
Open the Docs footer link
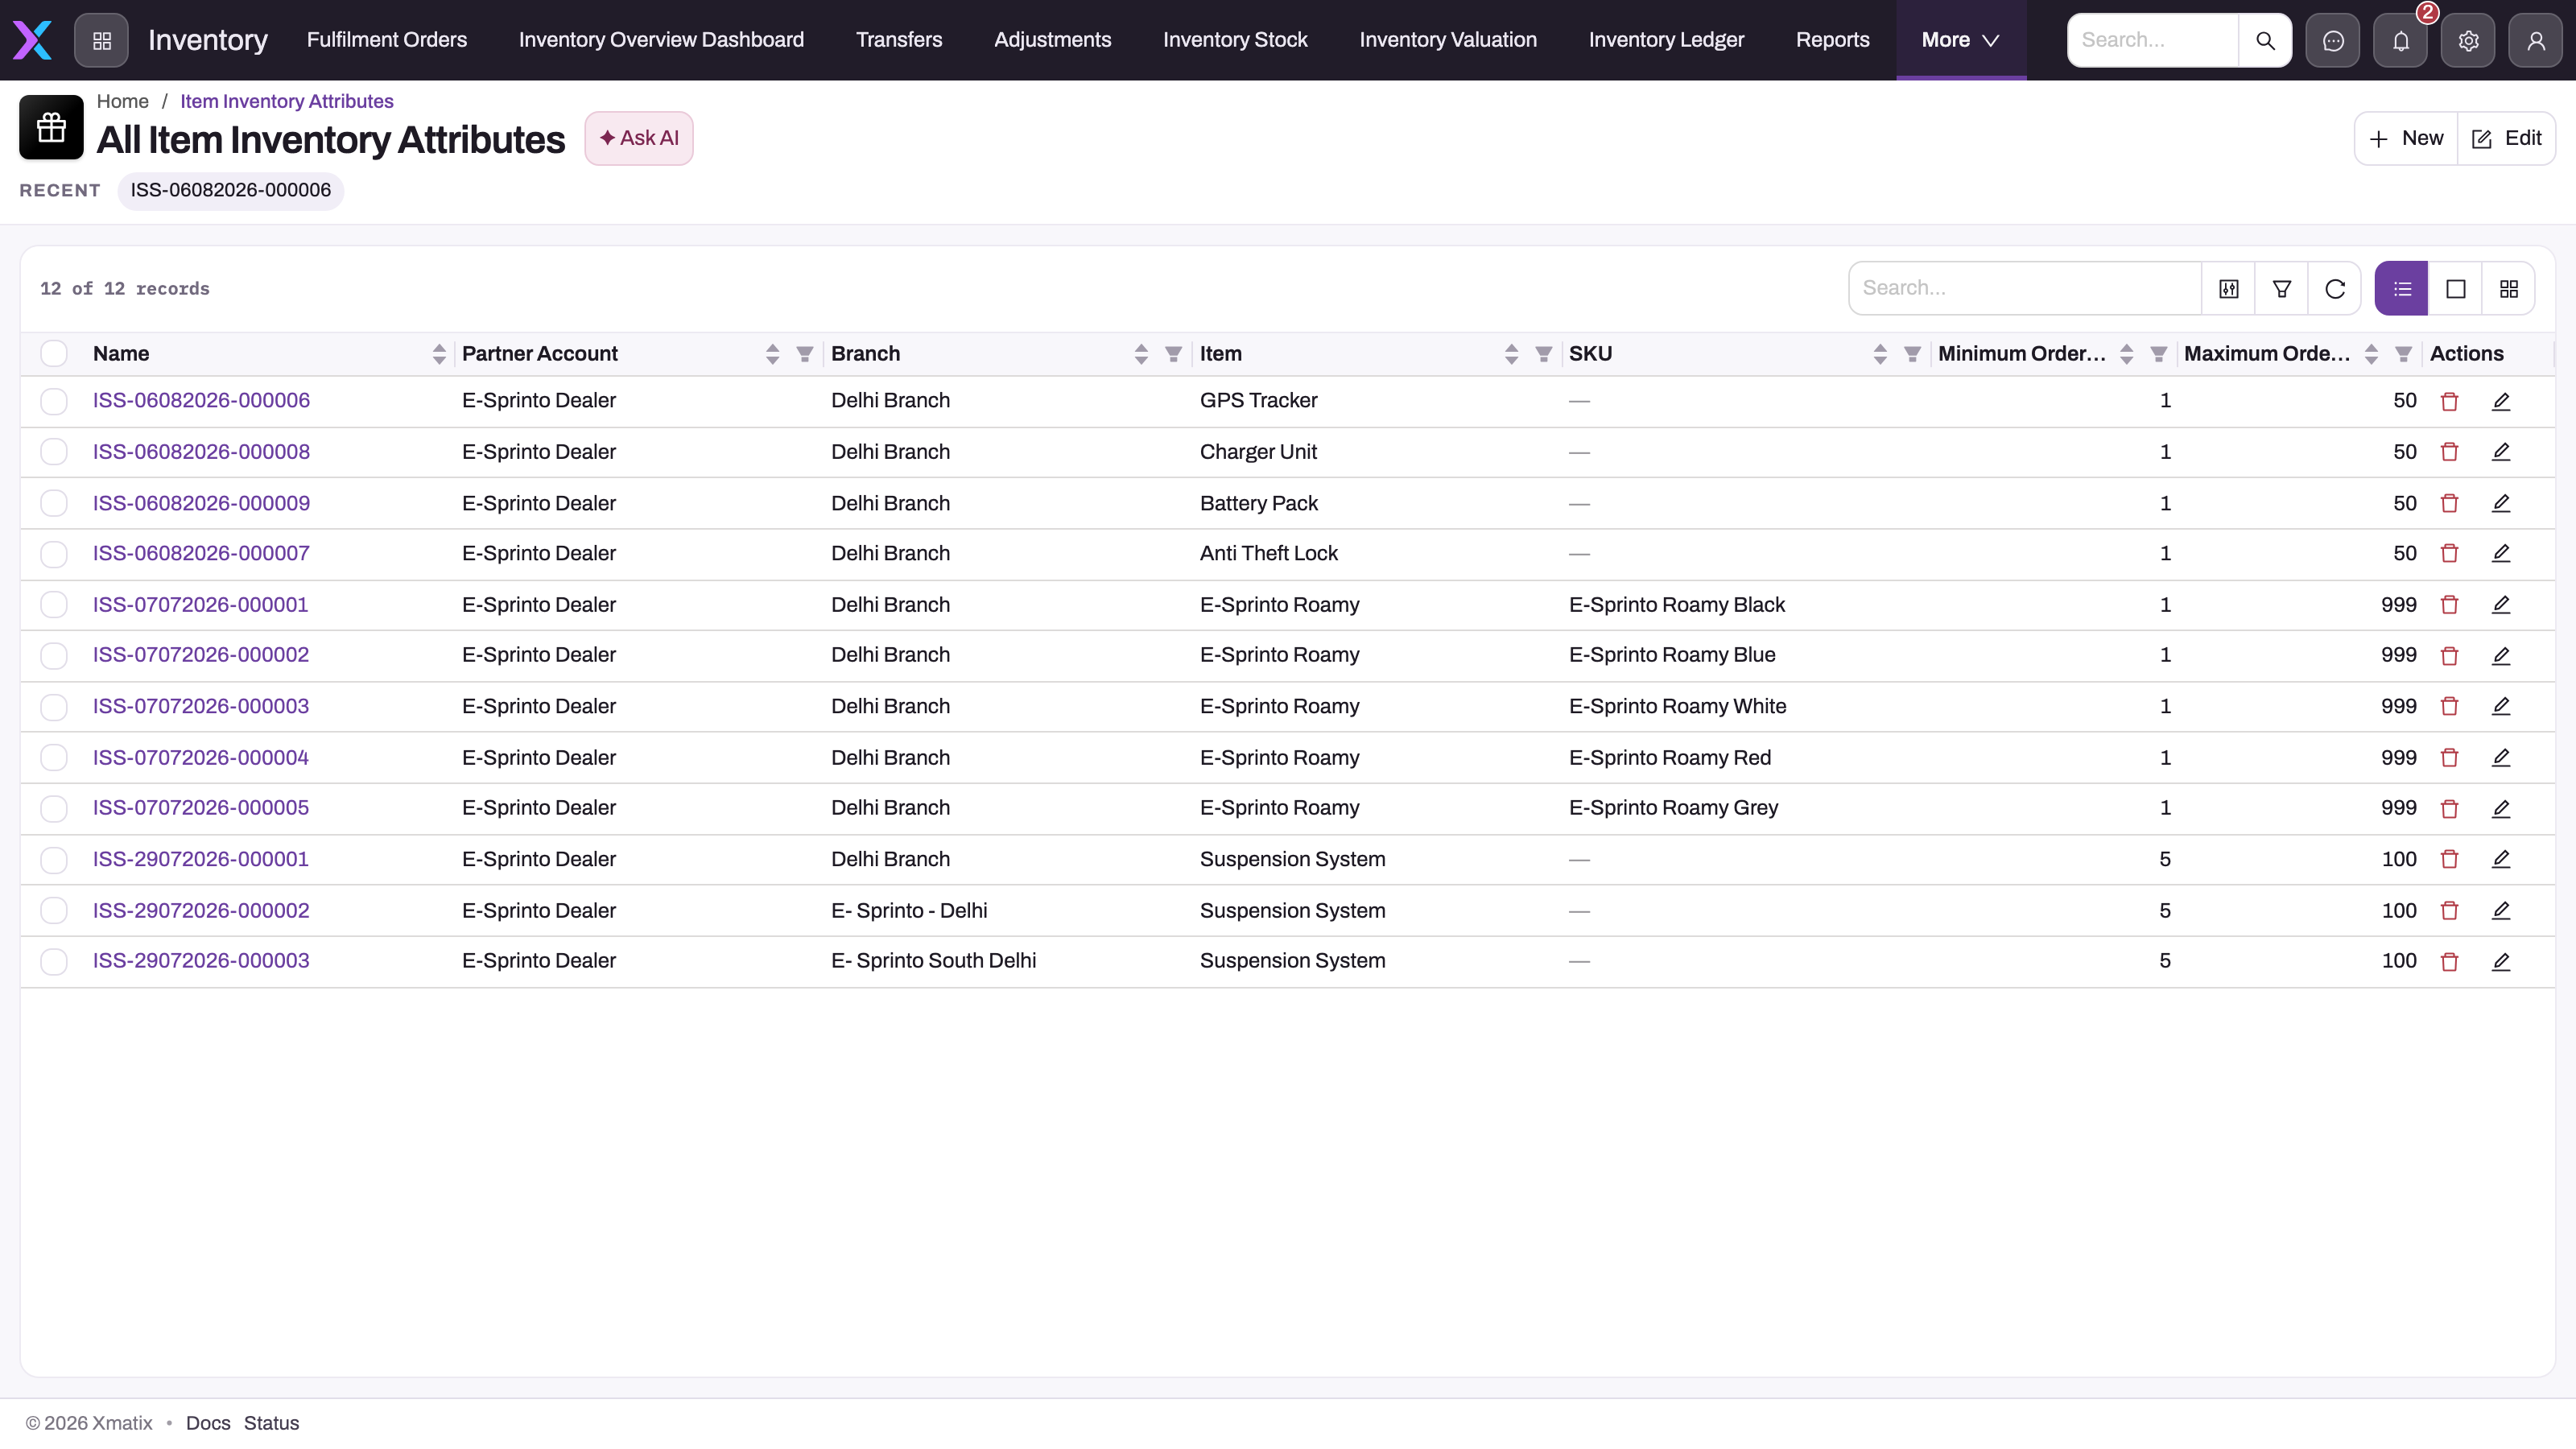[x=208, y=1423]
